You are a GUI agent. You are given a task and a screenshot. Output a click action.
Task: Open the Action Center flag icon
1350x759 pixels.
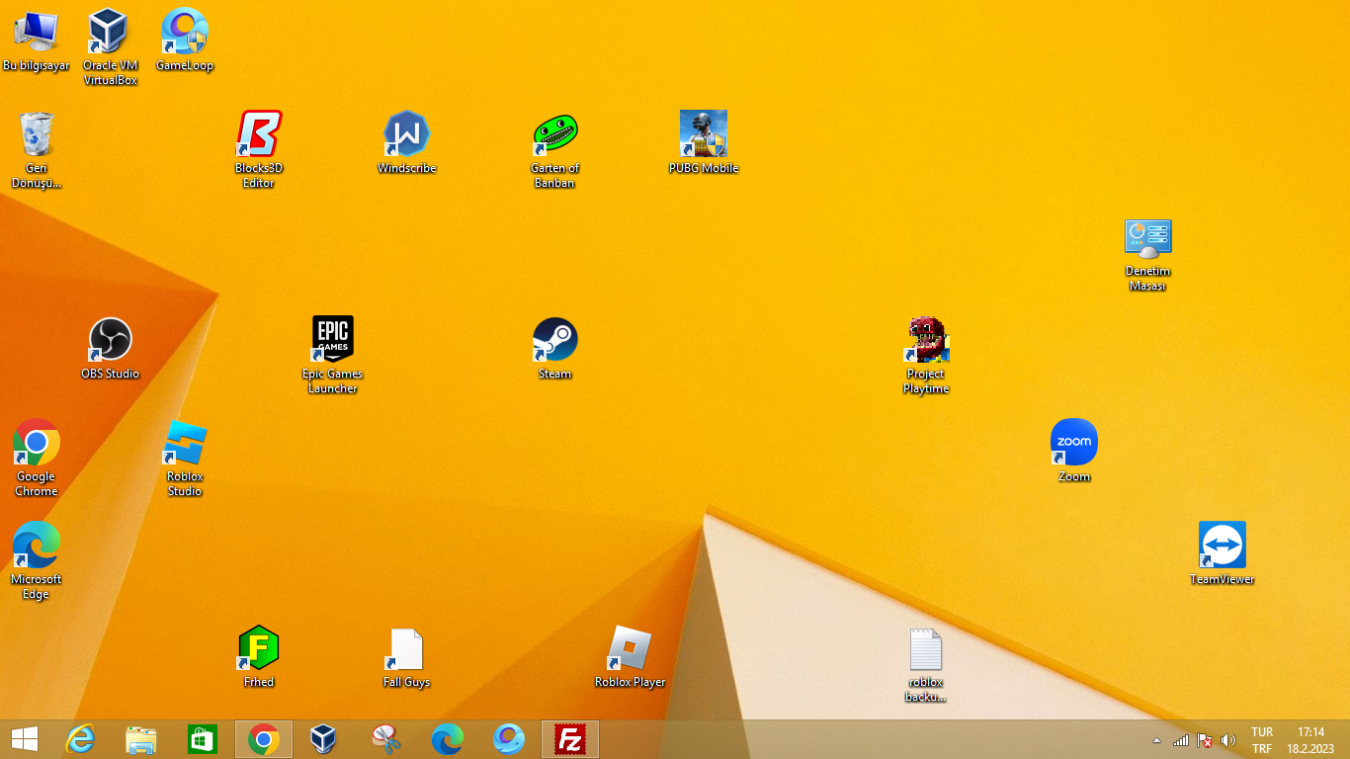[x=1205, y=741]
